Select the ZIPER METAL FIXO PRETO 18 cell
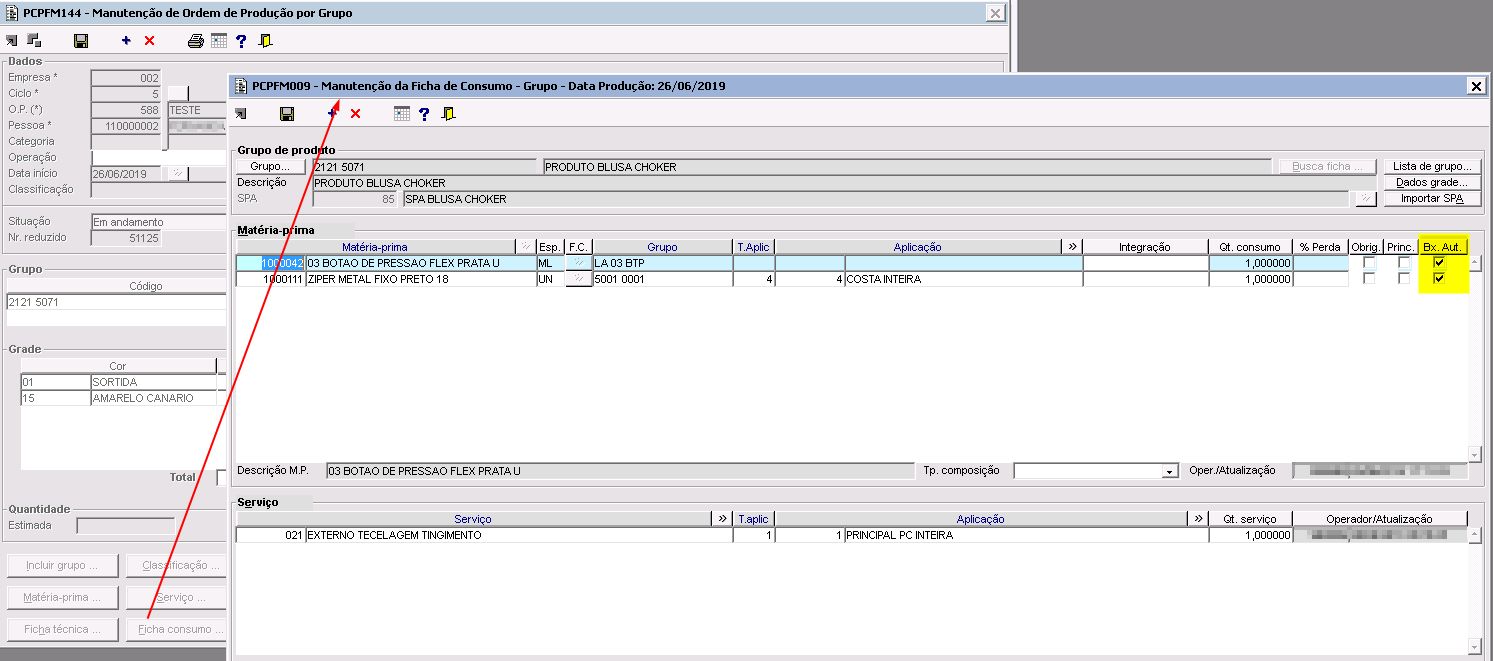Viewport: 1493px width, 661px height. [420, 279]
